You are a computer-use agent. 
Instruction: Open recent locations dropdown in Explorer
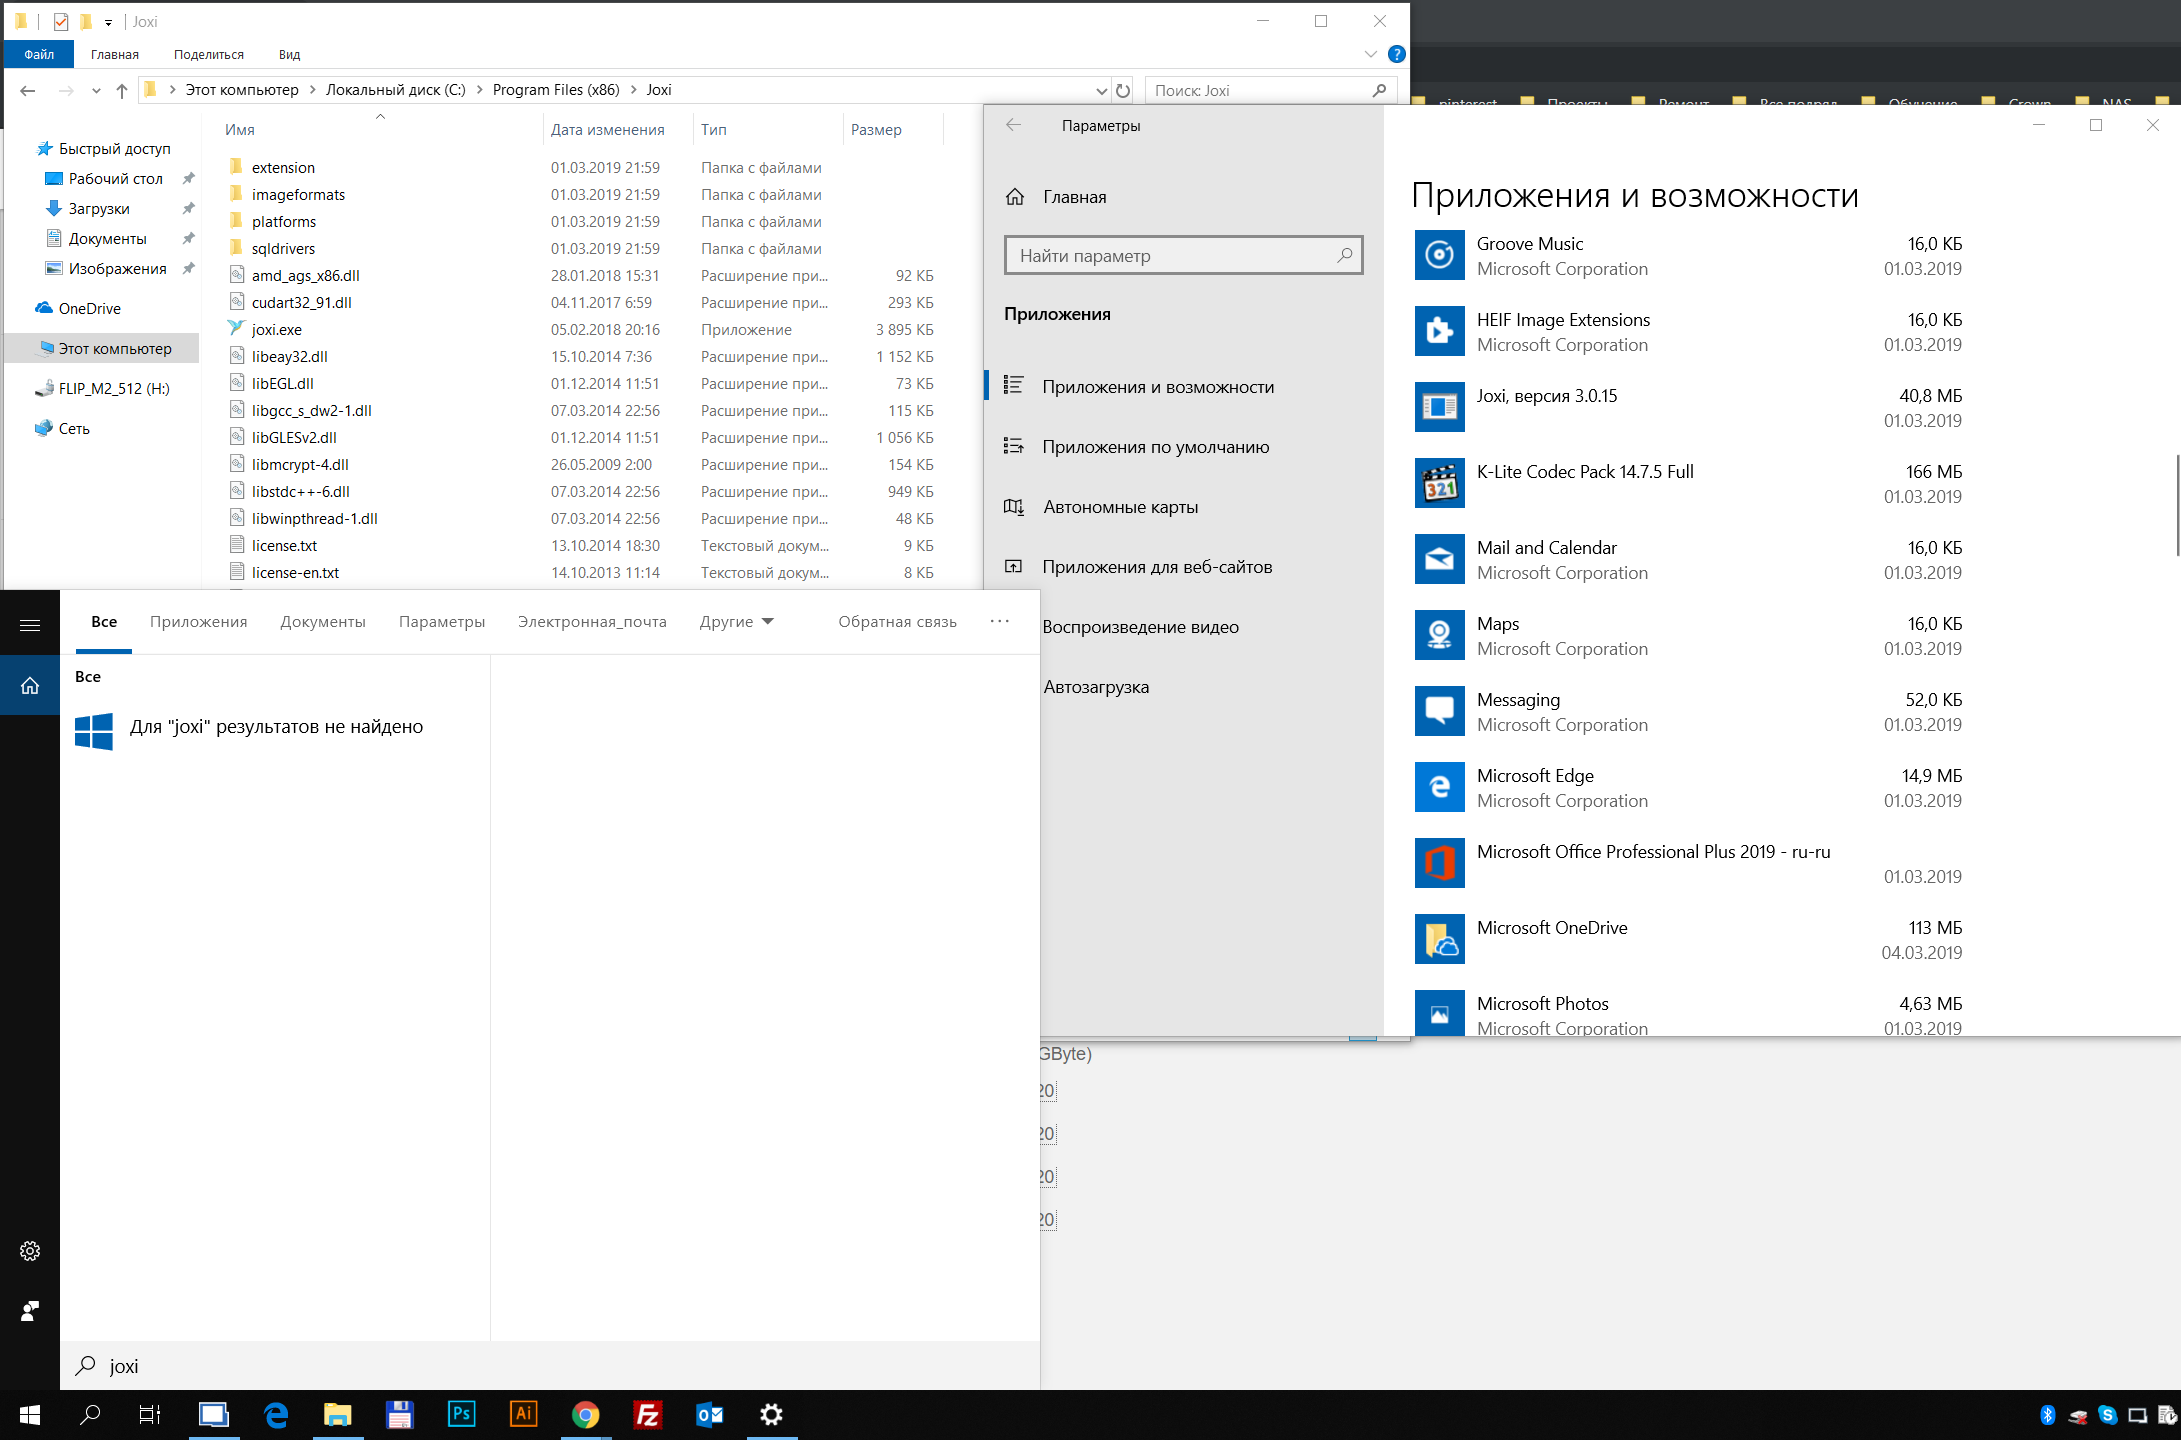(x=96, y=90)
